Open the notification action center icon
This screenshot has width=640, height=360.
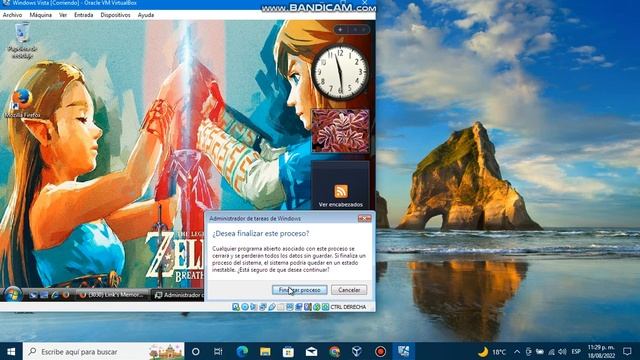[x=627, y=351]
